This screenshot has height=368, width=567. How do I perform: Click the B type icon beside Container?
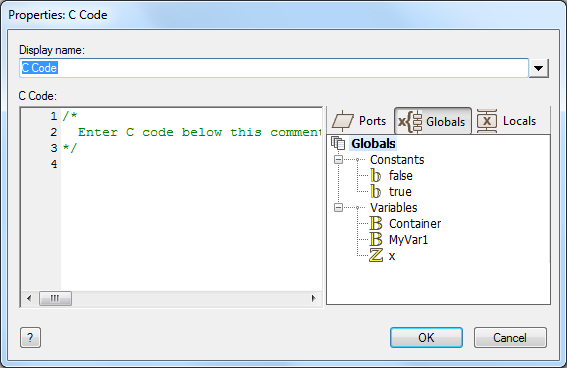[376, 223]
